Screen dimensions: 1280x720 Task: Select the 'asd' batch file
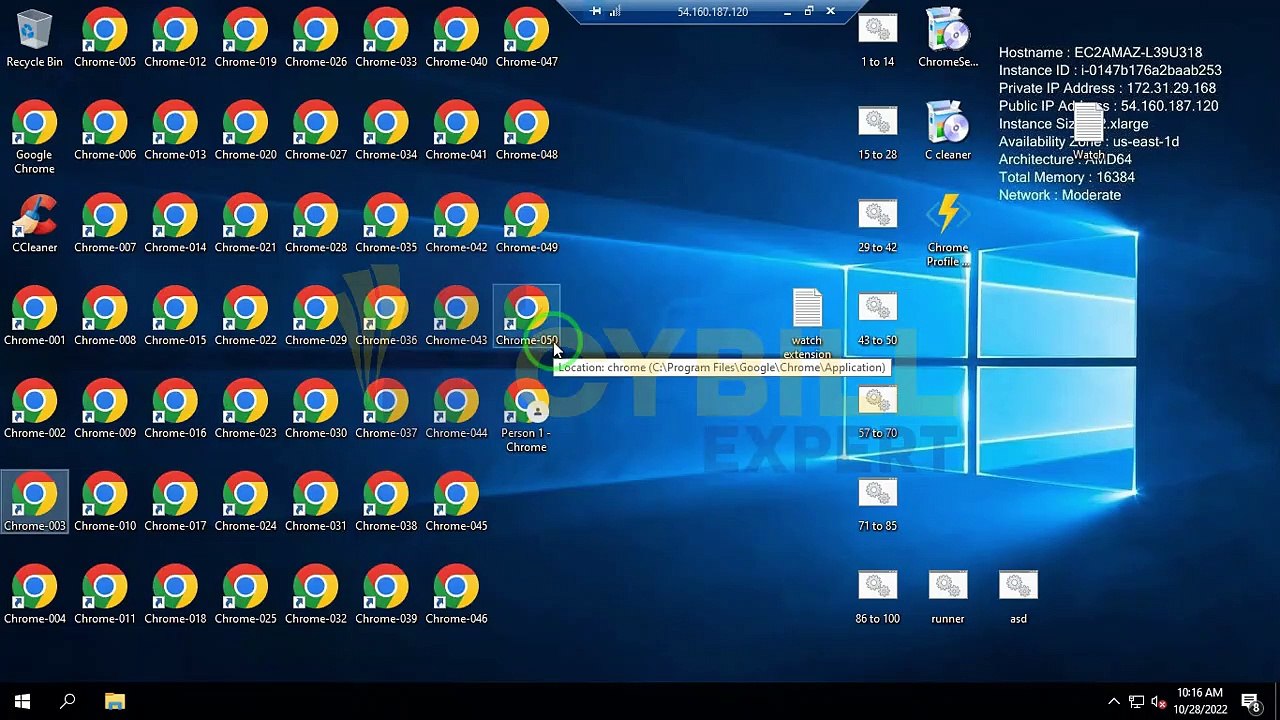click(1018, 598)
